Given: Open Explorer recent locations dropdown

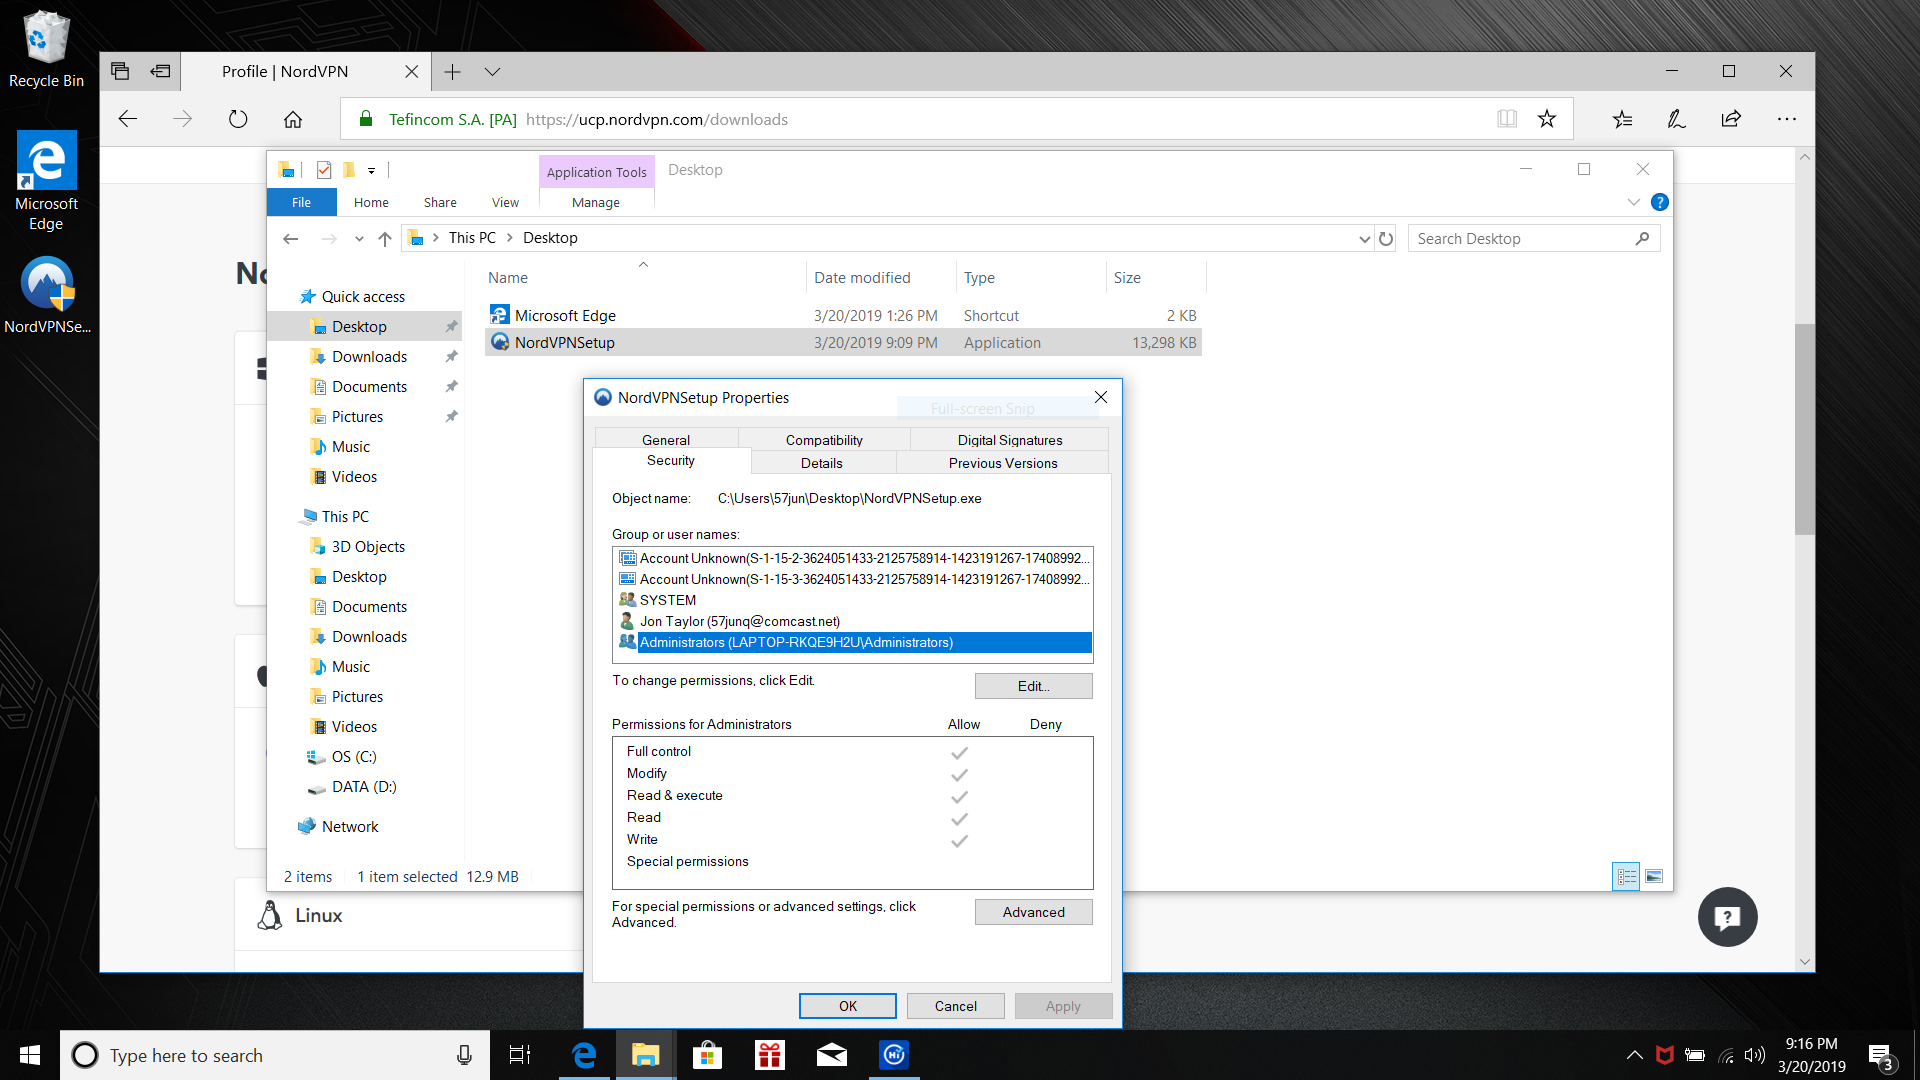Looking at the screenshot, I should click(x=359, y=238).
